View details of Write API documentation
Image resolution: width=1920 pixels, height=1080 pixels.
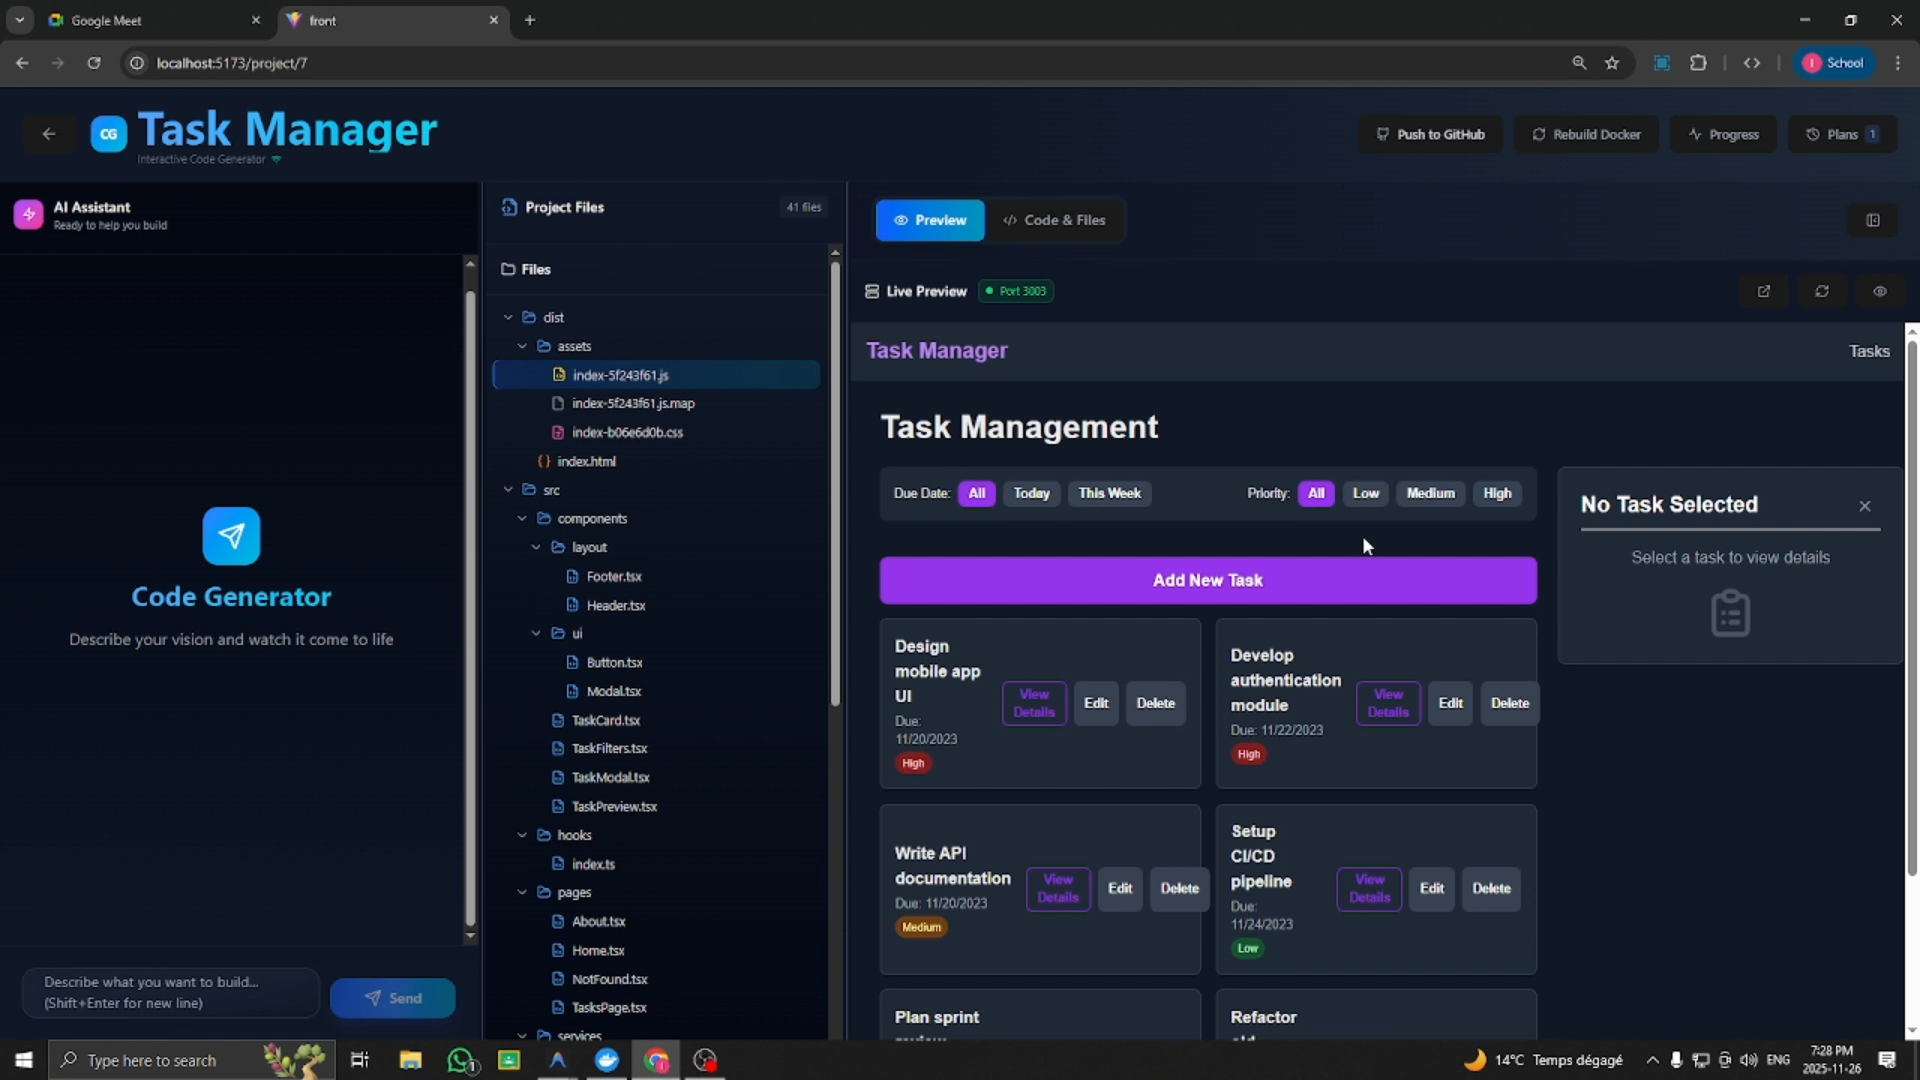click(x=1057, y=889)
